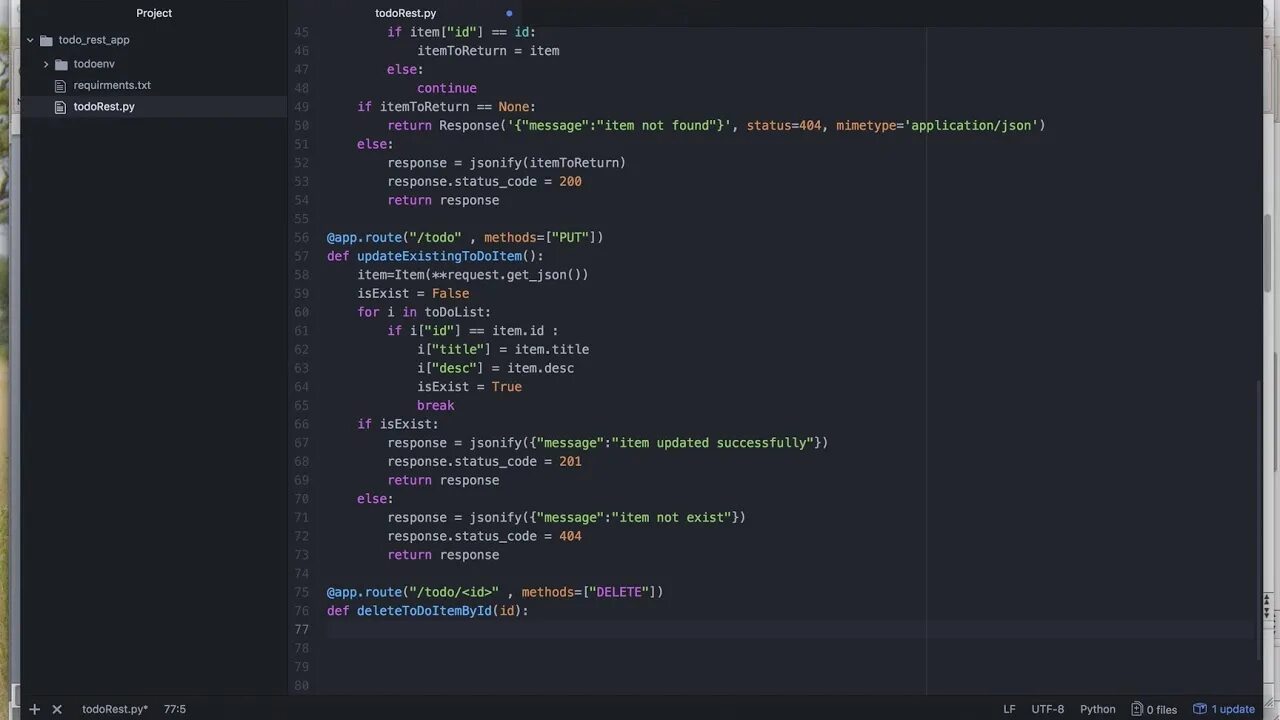
Task: Change LF line ending setting
Action: (1009, 709)
